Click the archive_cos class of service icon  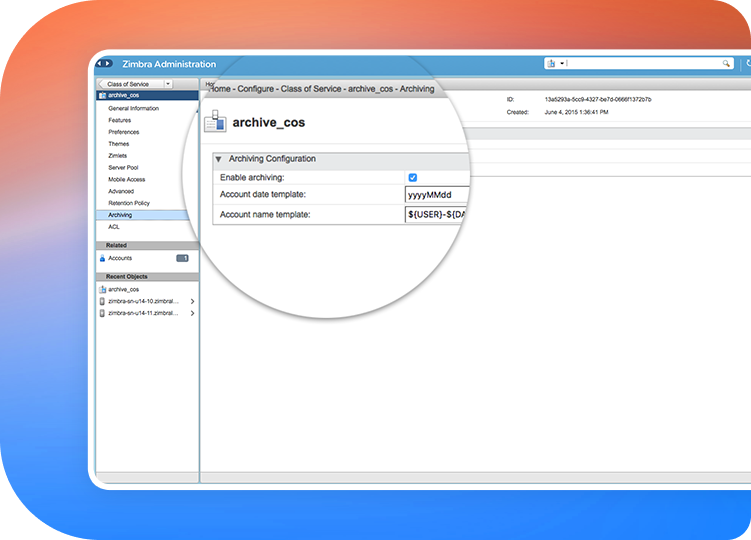point(215,121)
